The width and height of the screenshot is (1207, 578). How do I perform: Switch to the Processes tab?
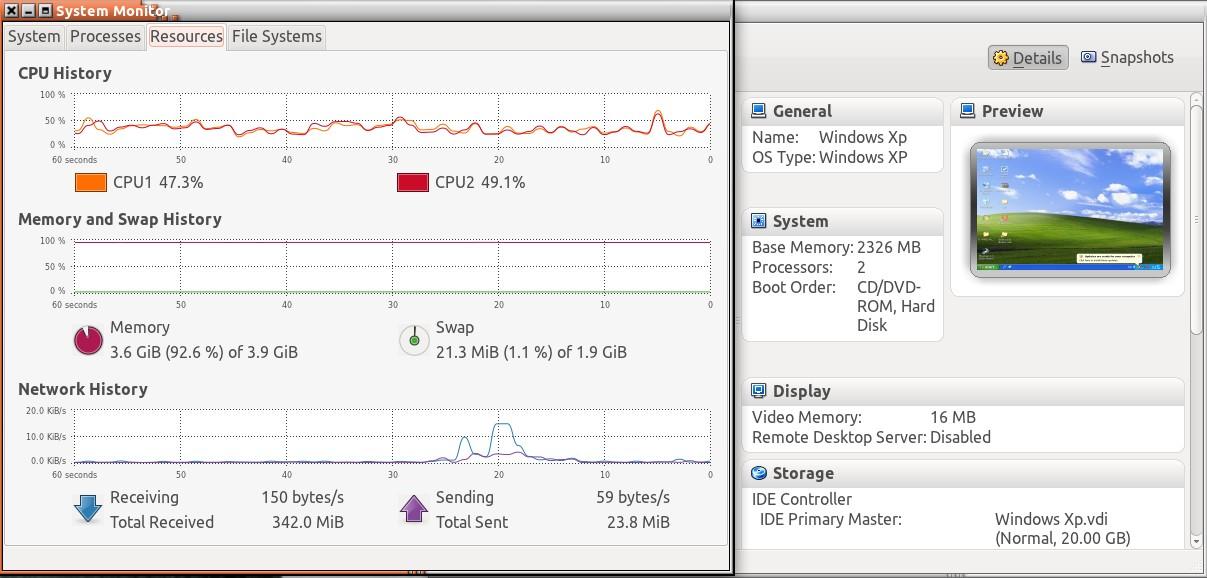[105, 37]
